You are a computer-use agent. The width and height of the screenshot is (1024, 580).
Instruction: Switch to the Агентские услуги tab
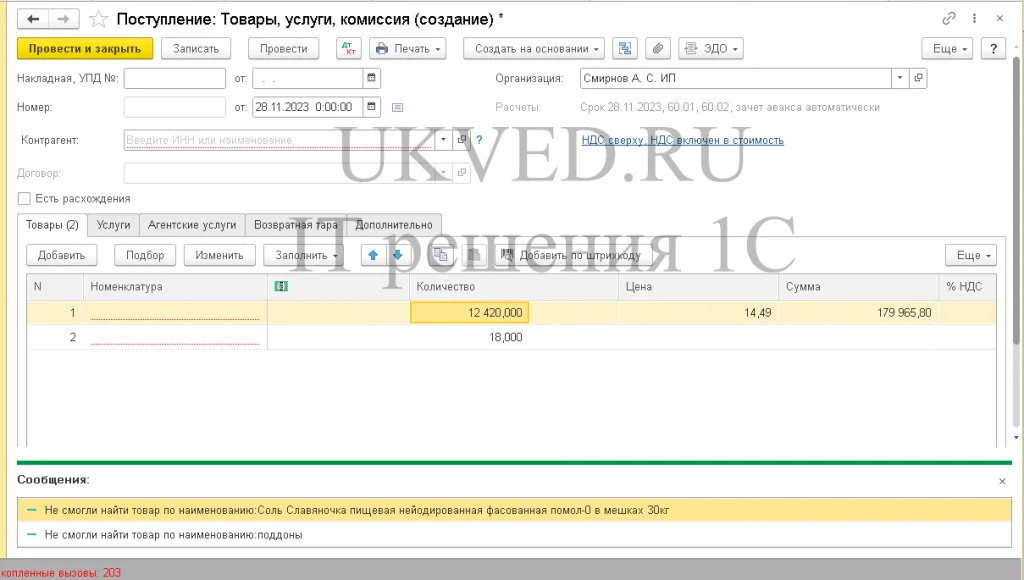point(192,225)
